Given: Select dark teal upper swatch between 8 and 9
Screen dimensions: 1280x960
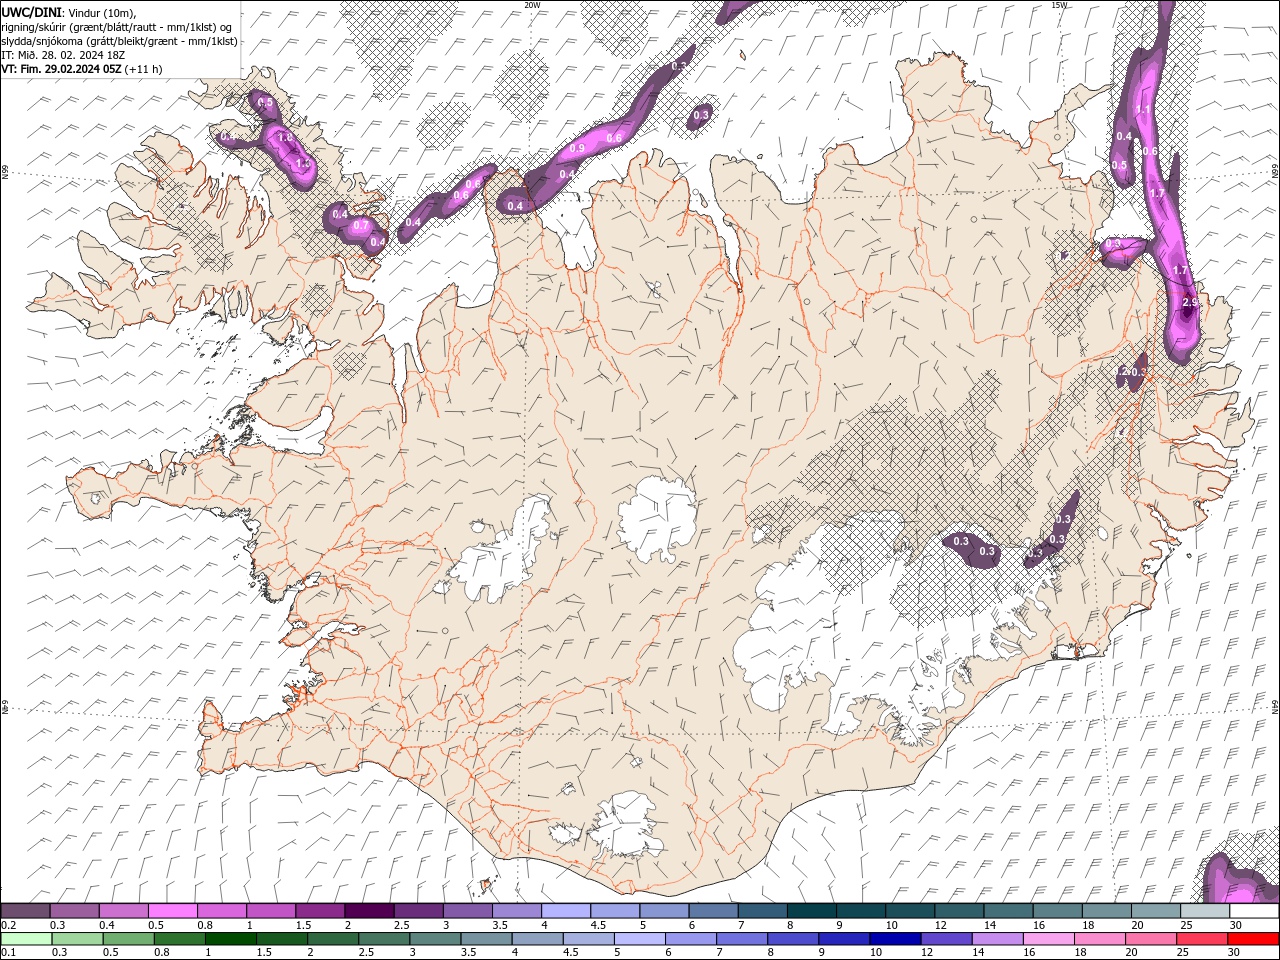Looking at the screenshot, I should 812,911.
